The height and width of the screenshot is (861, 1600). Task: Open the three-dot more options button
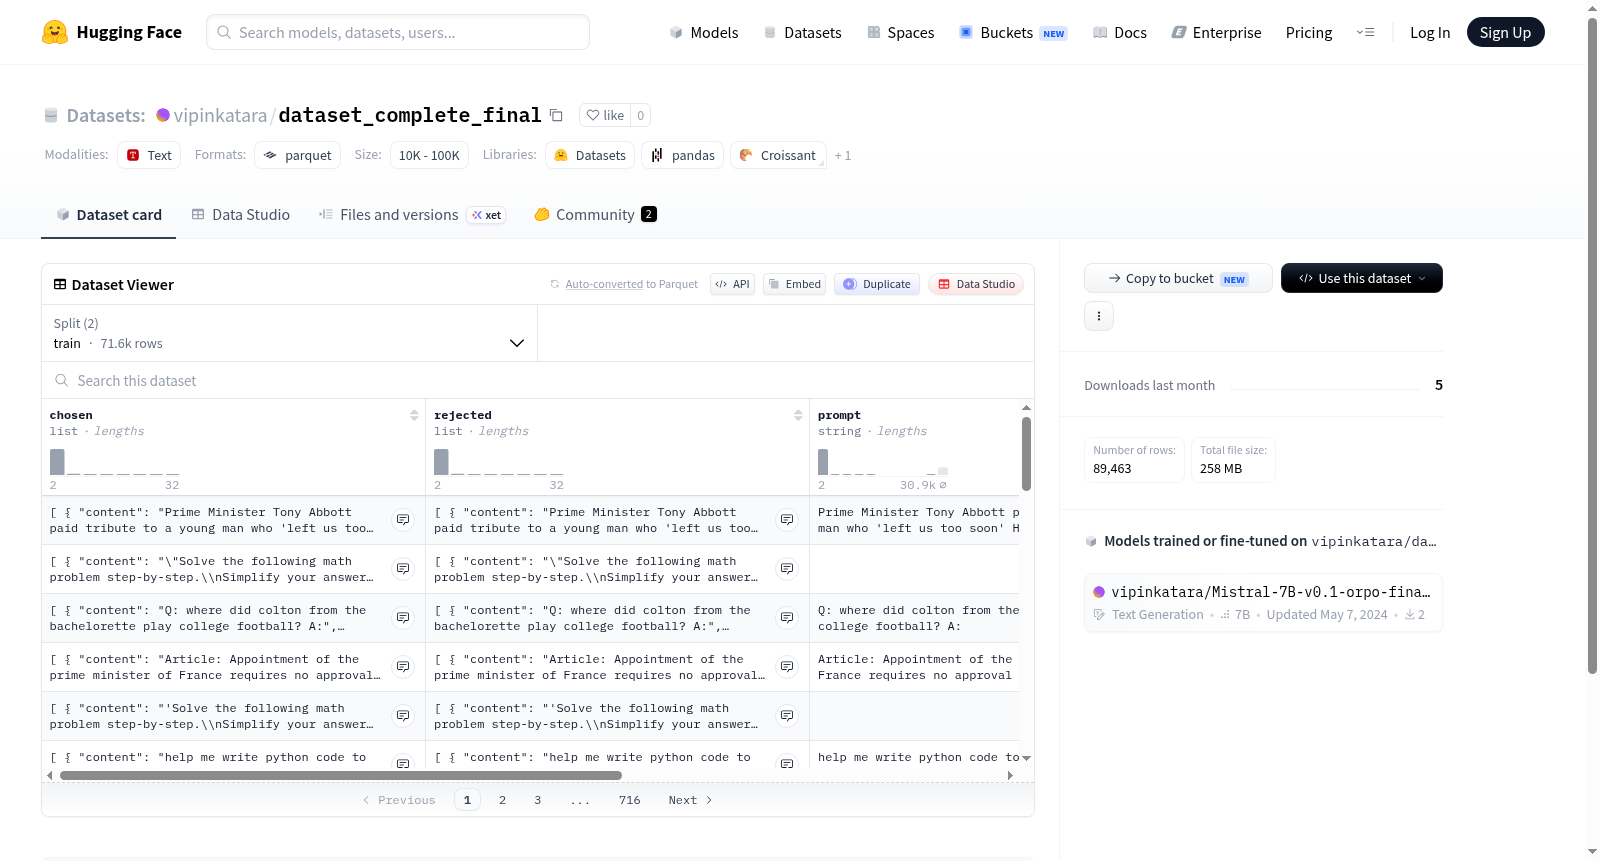(x=1099, y=316)
